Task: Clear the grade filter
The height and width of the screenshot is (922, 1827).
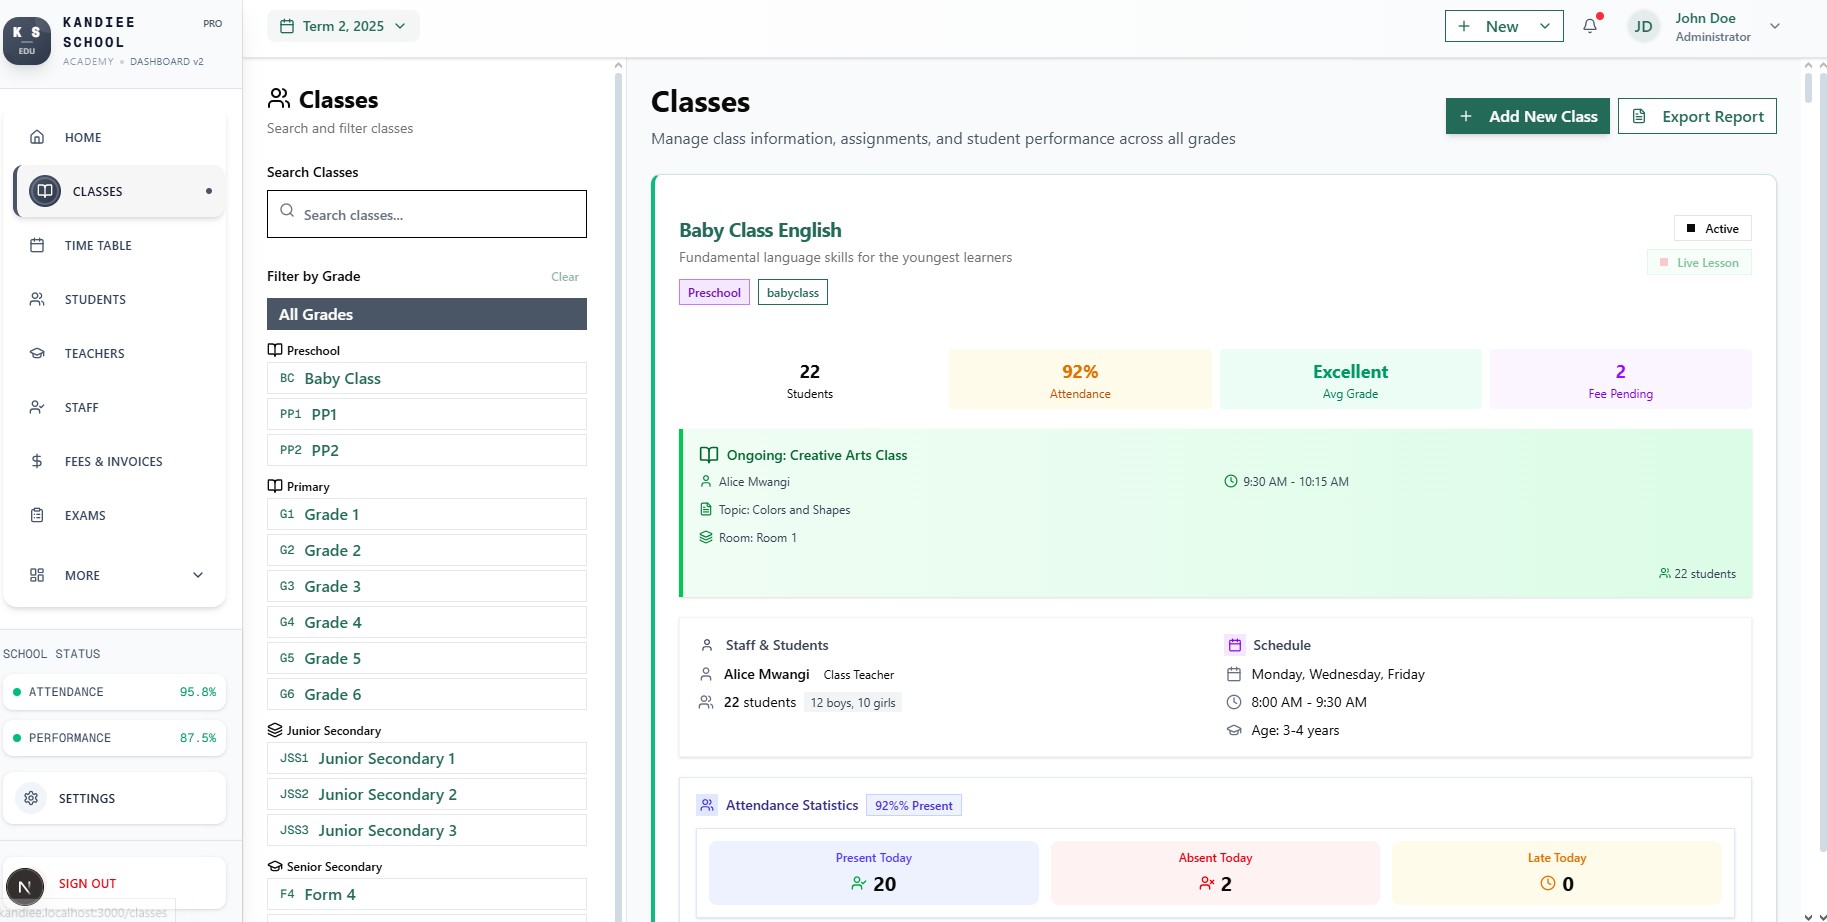Action: pos(565,277)
